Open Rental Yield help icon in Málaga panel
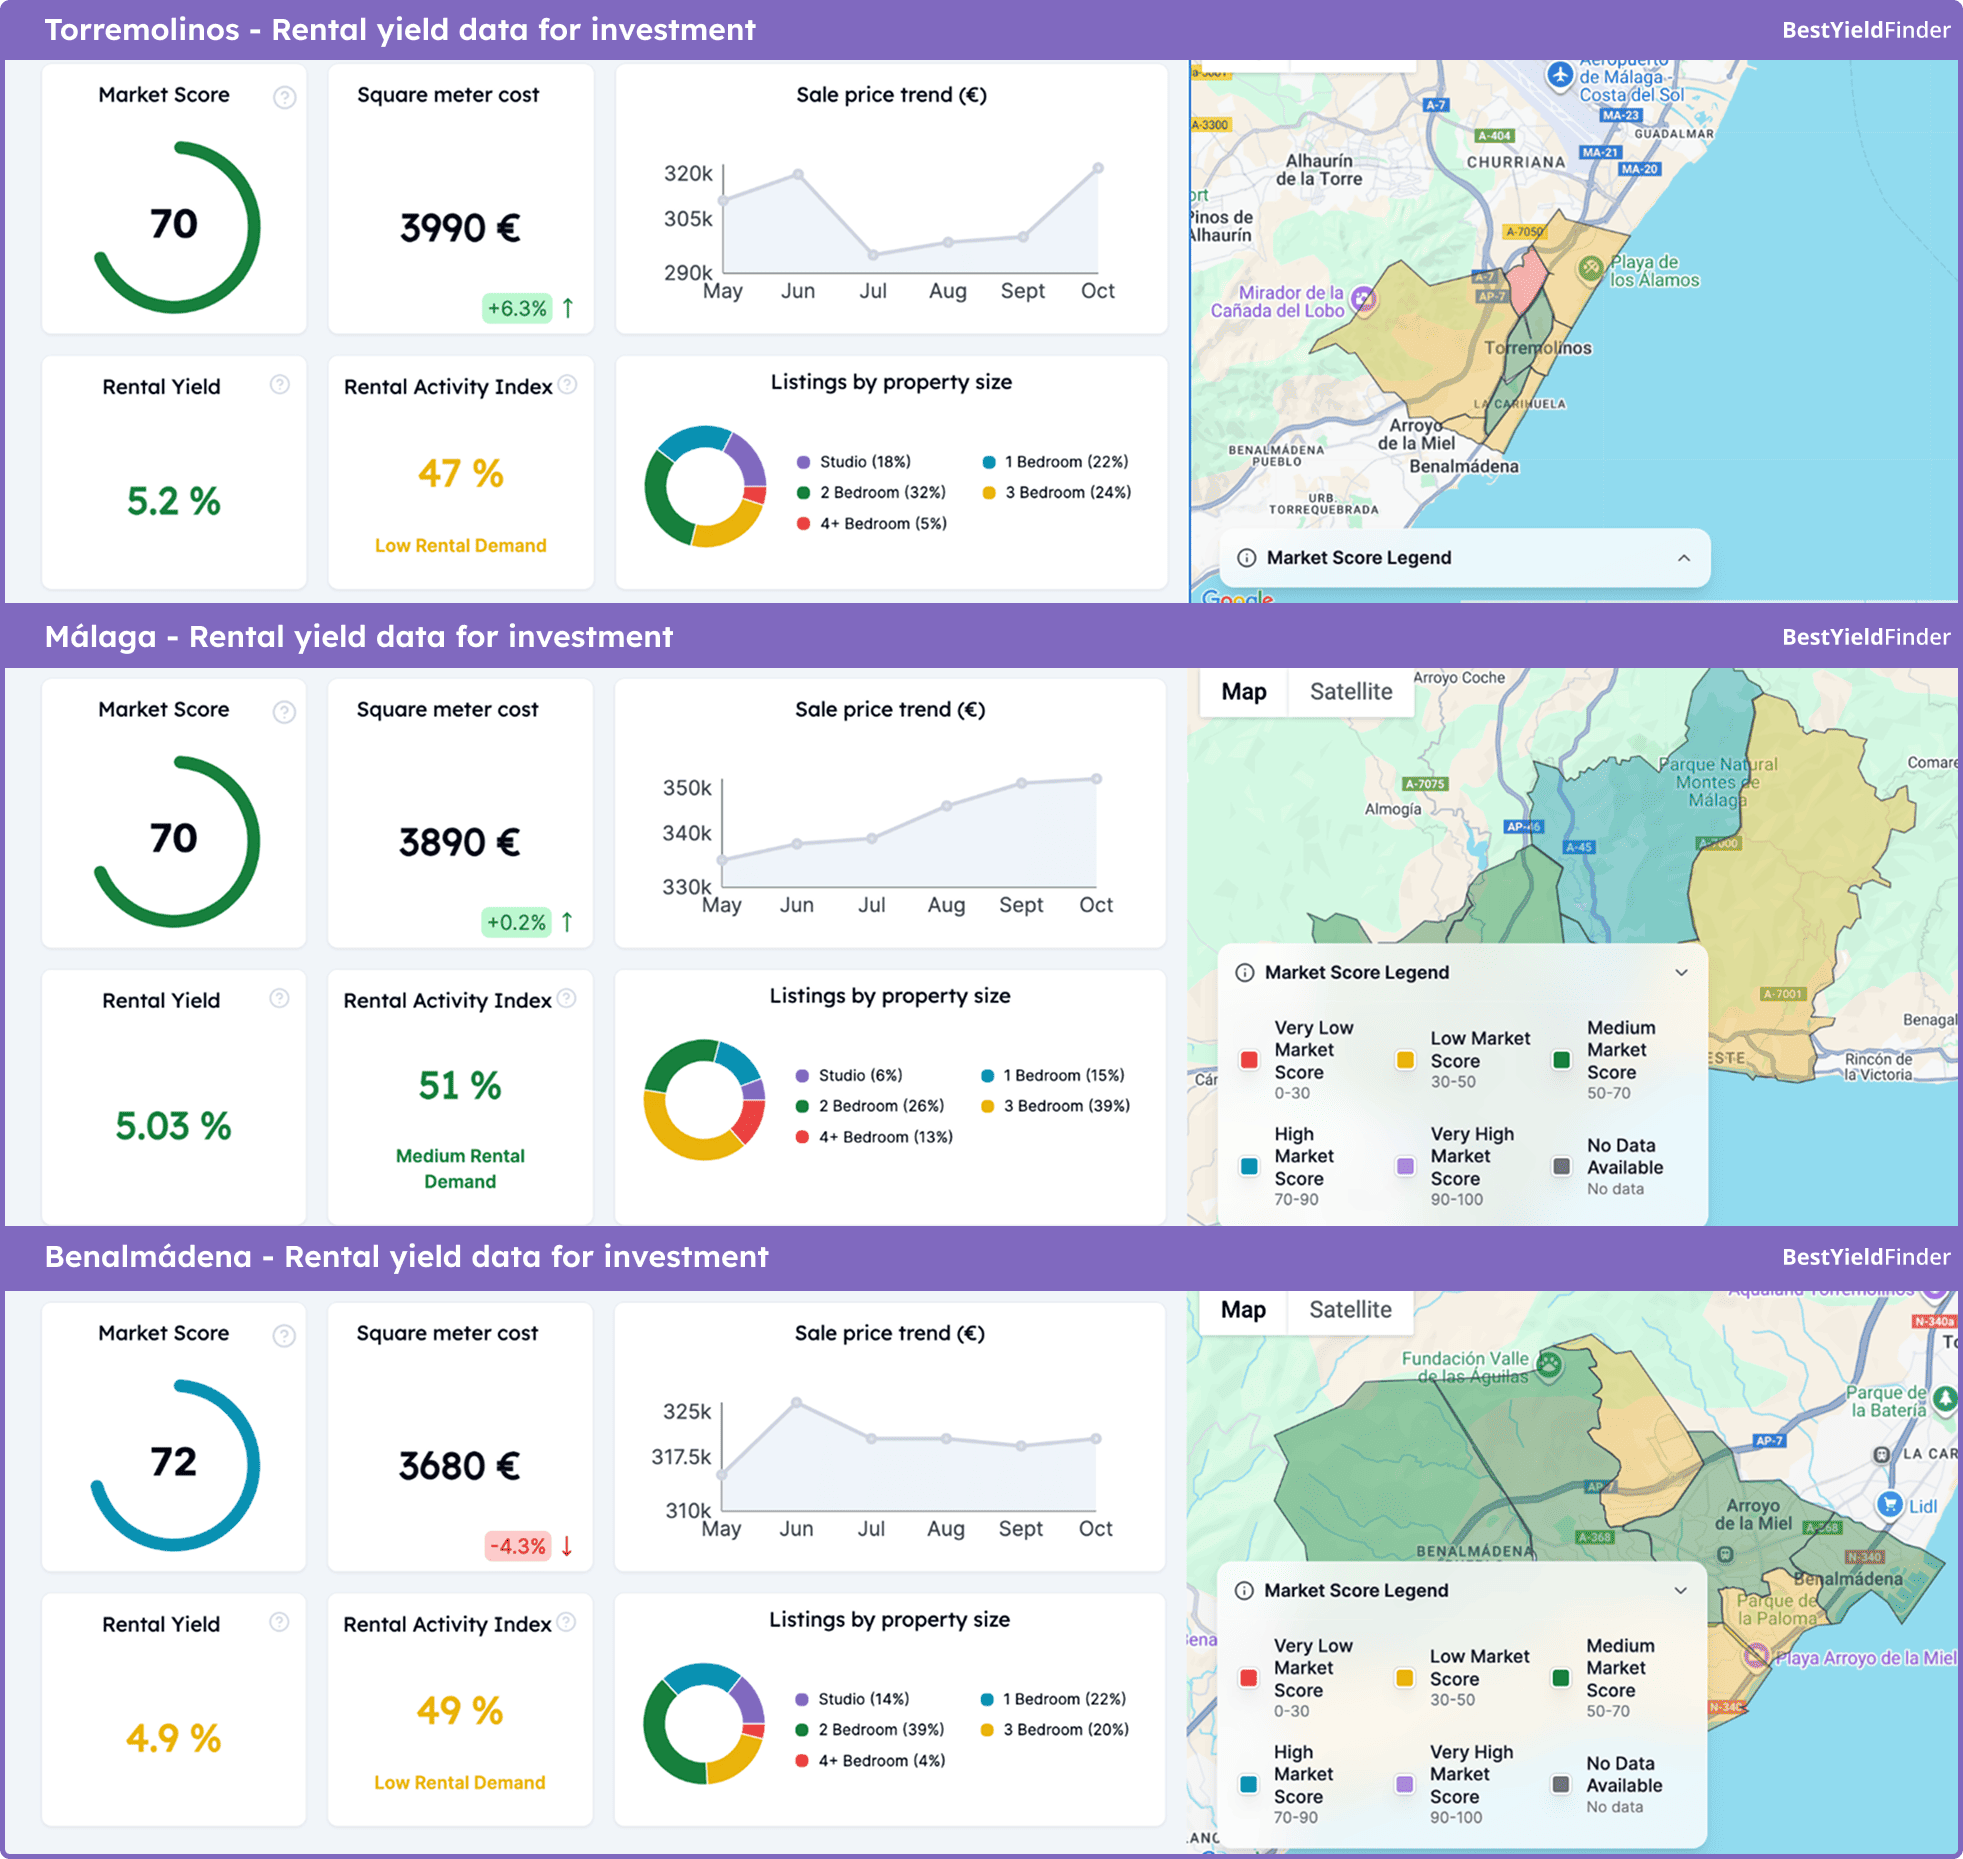The image size is (1963, 1859). click(280, 999)
